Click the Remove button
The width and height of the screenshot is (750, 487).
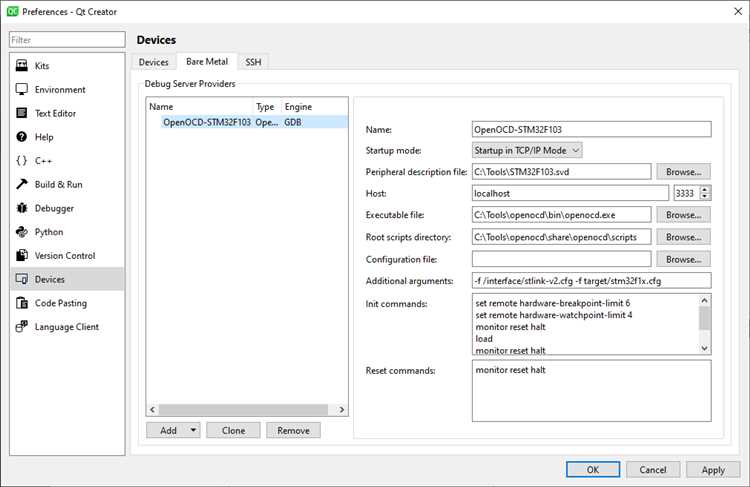tap(293, 430)
